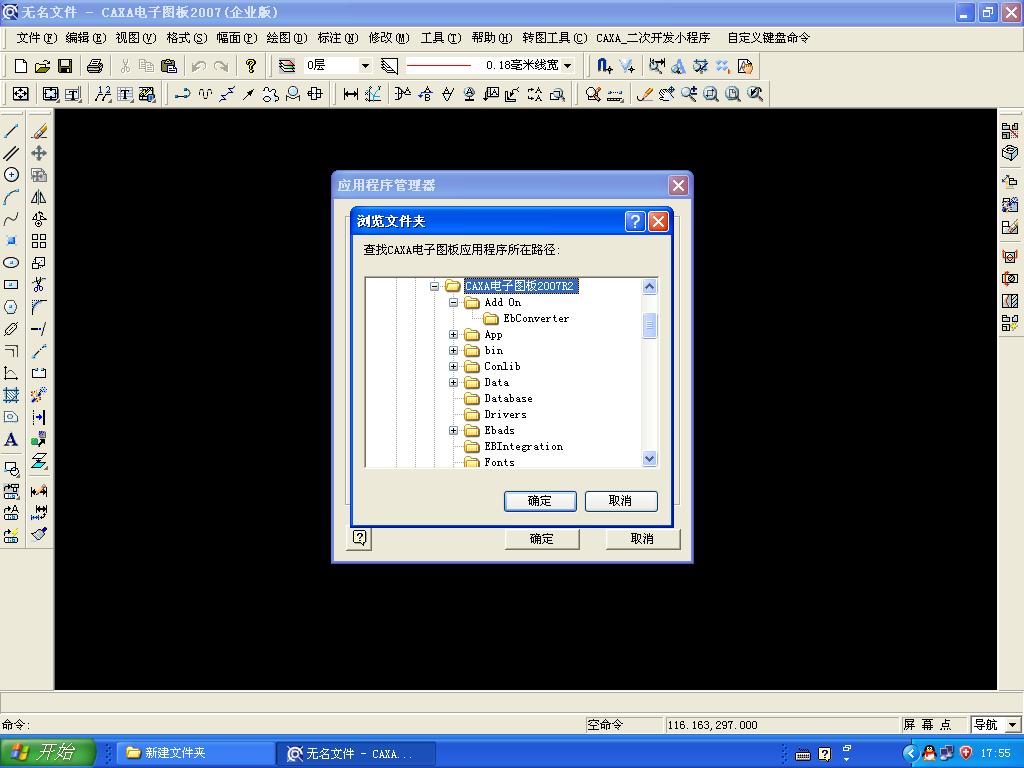Click the question mark in browse folder title bar
Image resolution: width=1024 pixels, height=768 pixels.
(635, 221)
